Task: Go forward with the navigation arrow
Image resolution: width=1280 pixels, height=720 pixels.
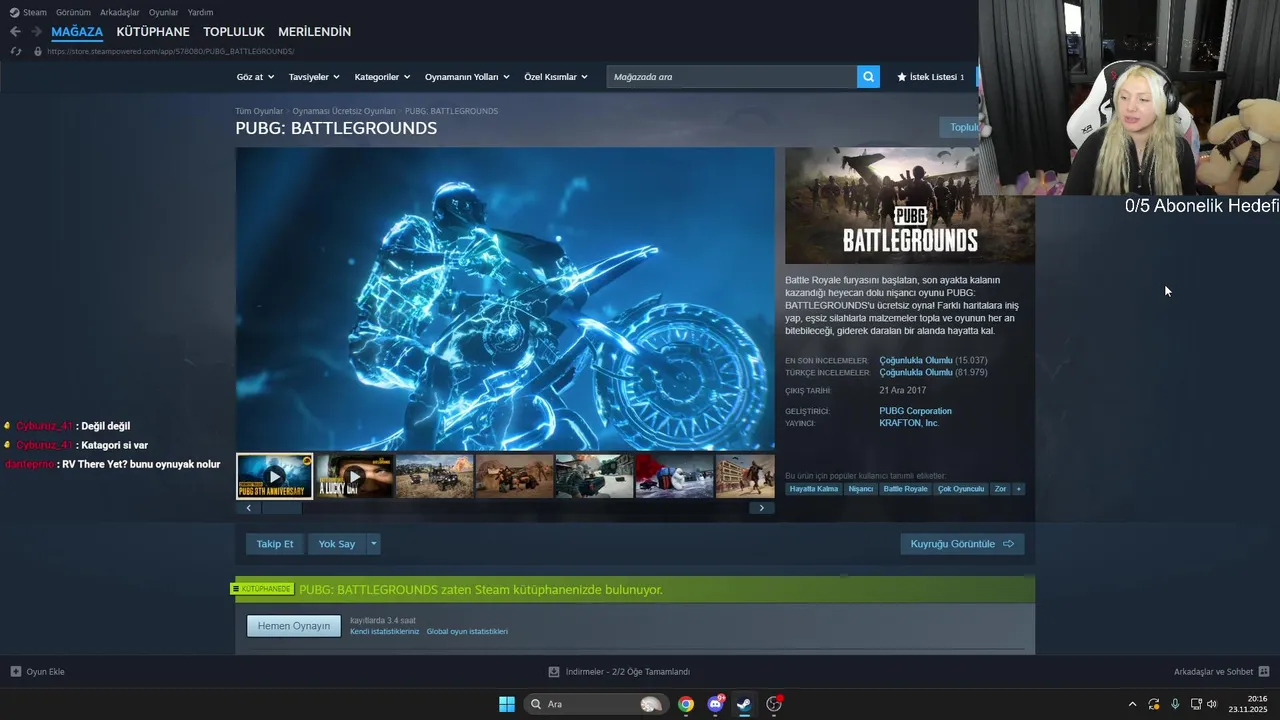Action: [36, 32]
